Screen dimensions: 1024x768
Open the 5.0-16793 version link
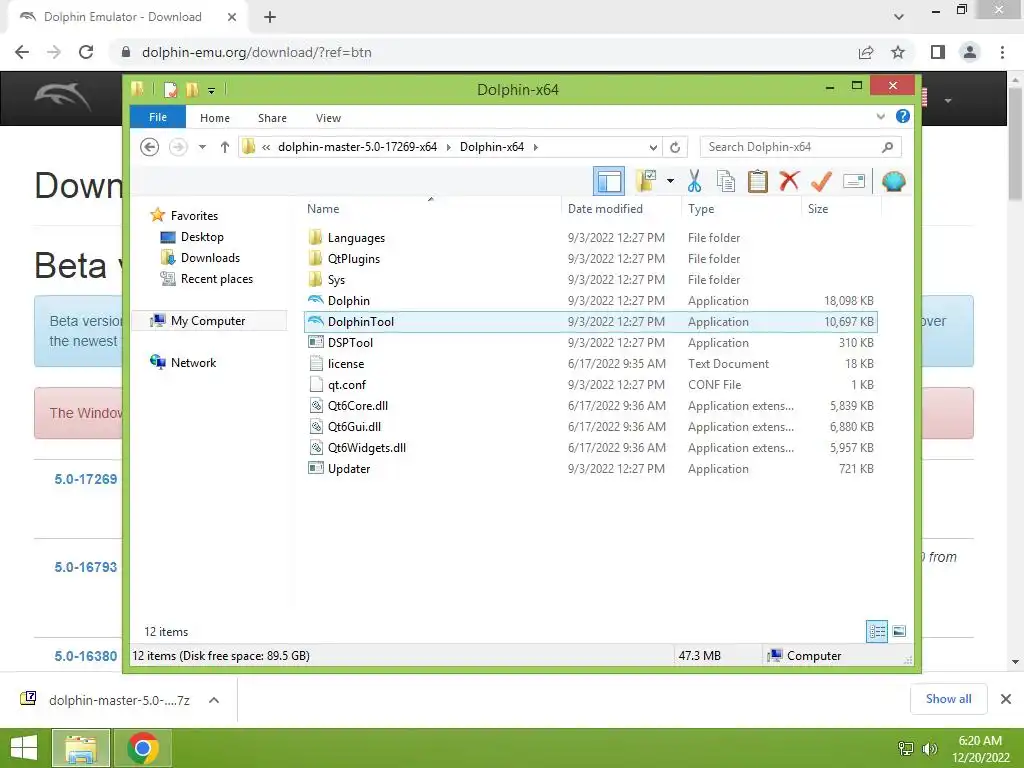click(x=86, y=567)
